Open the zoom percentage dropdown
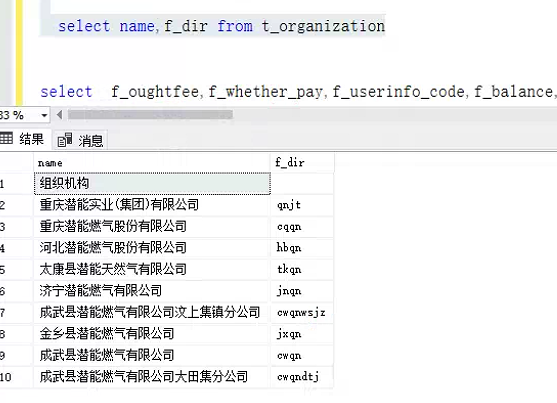This screenshot has height=403, width=557. click(x=44, y=115)
